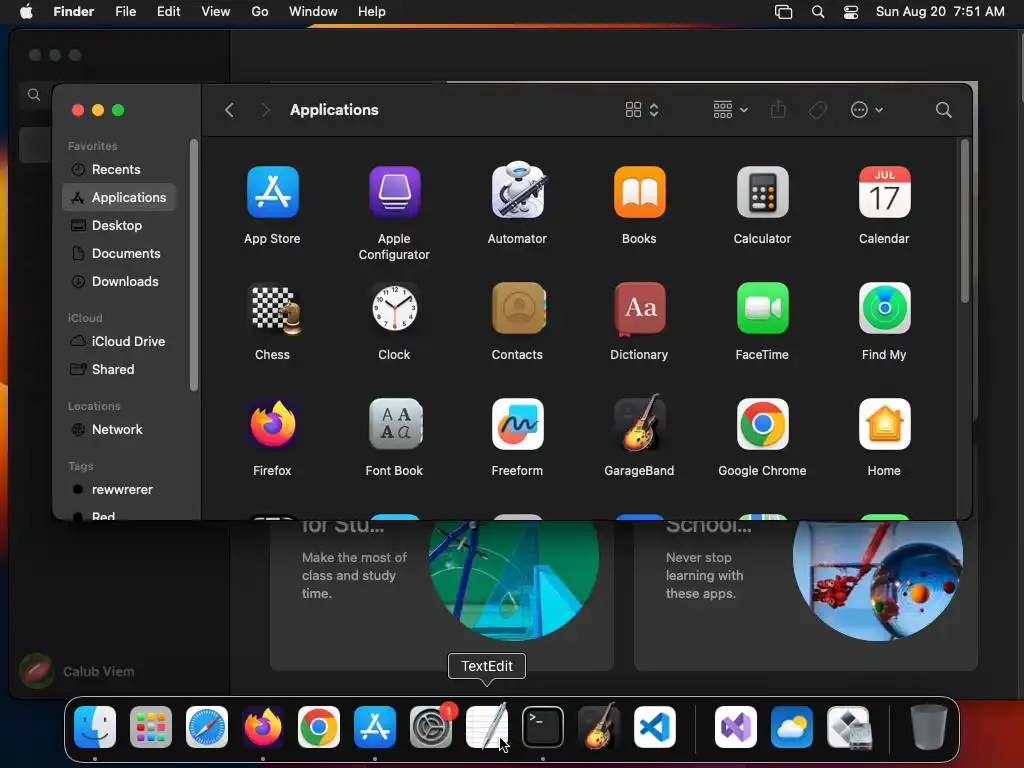Open the Finder menu in menu bar

point(73,12)
